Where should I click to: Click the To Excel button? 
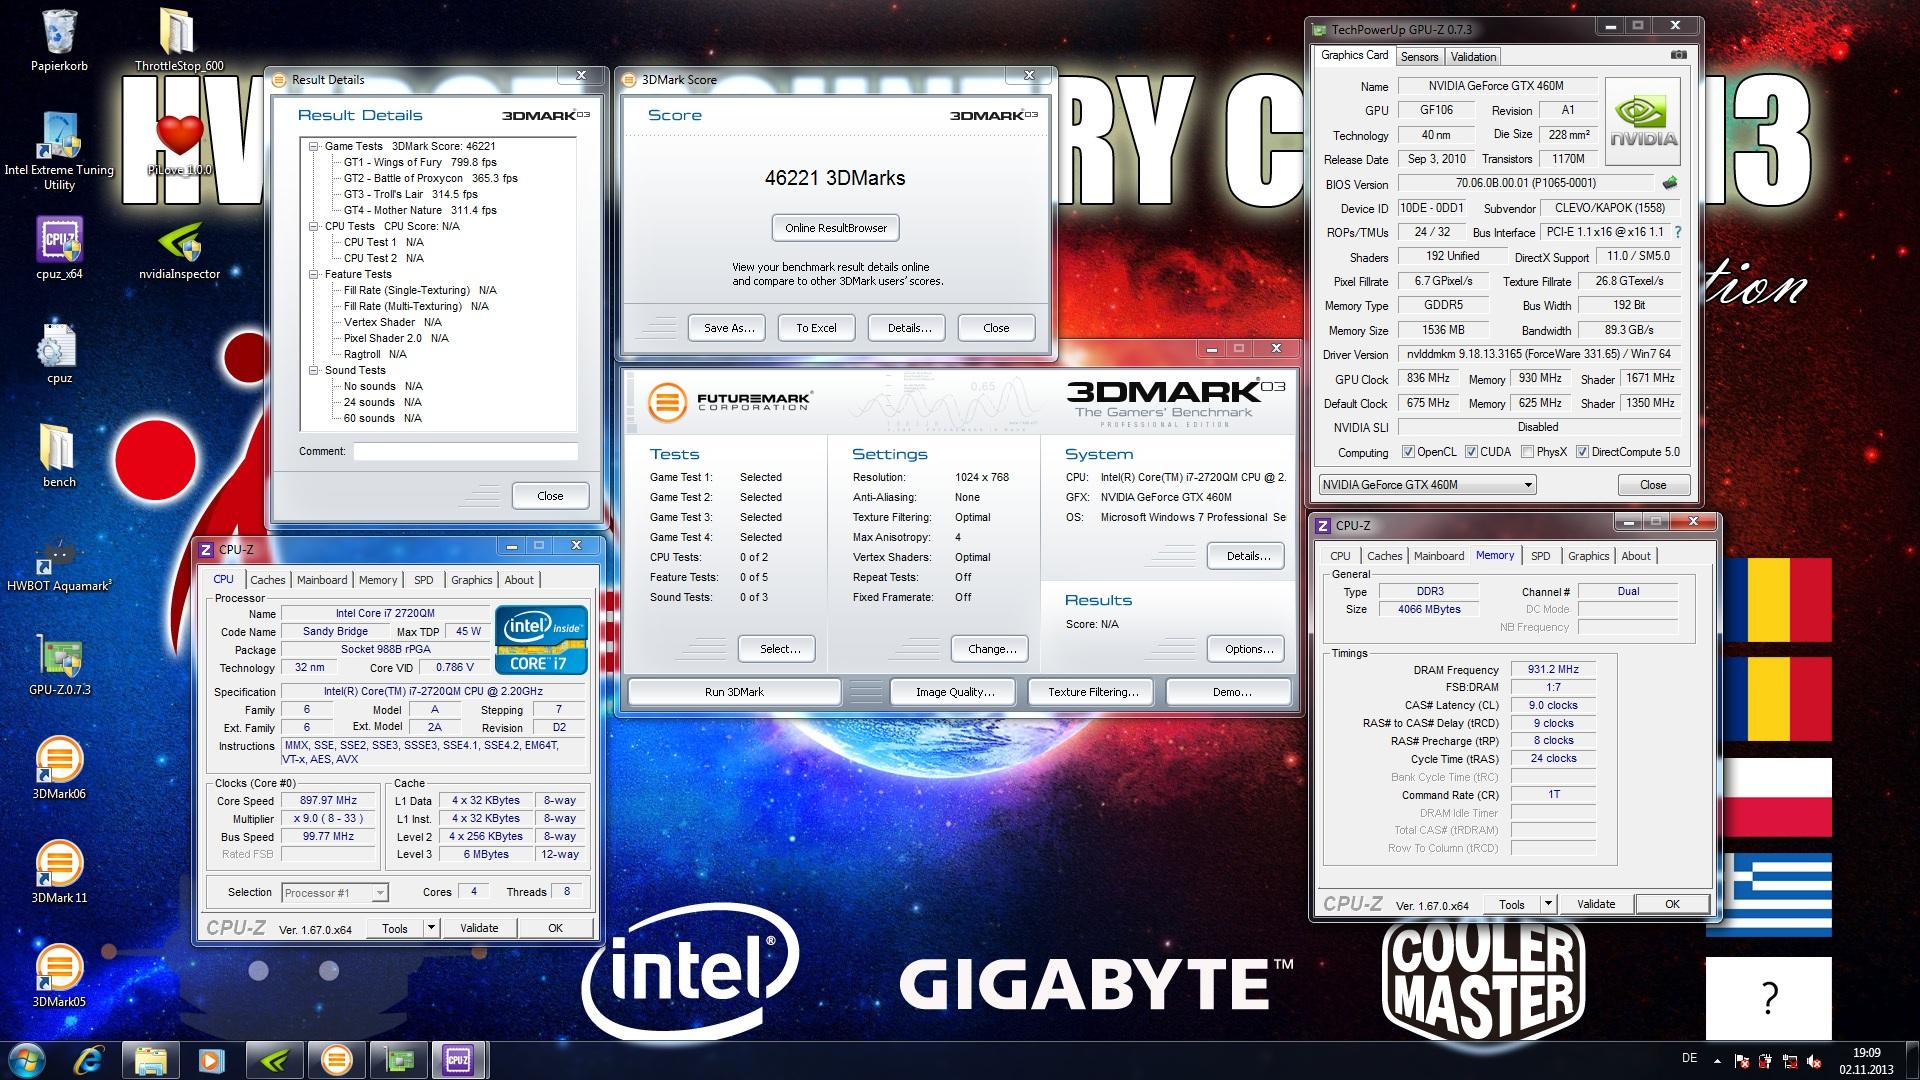point(816,328)
